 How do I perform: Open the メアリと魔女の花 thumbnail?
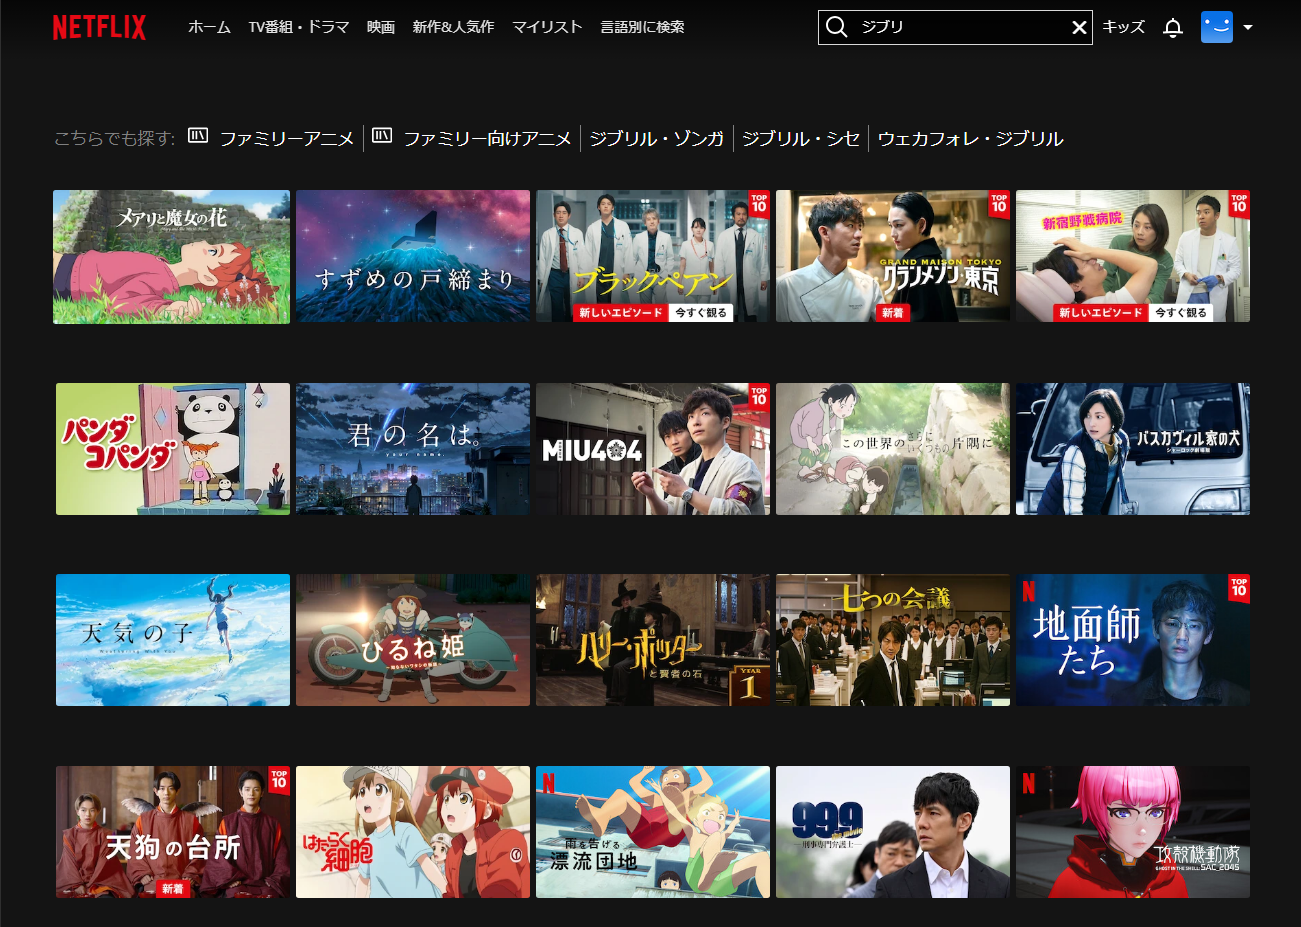tap(171, 257)
